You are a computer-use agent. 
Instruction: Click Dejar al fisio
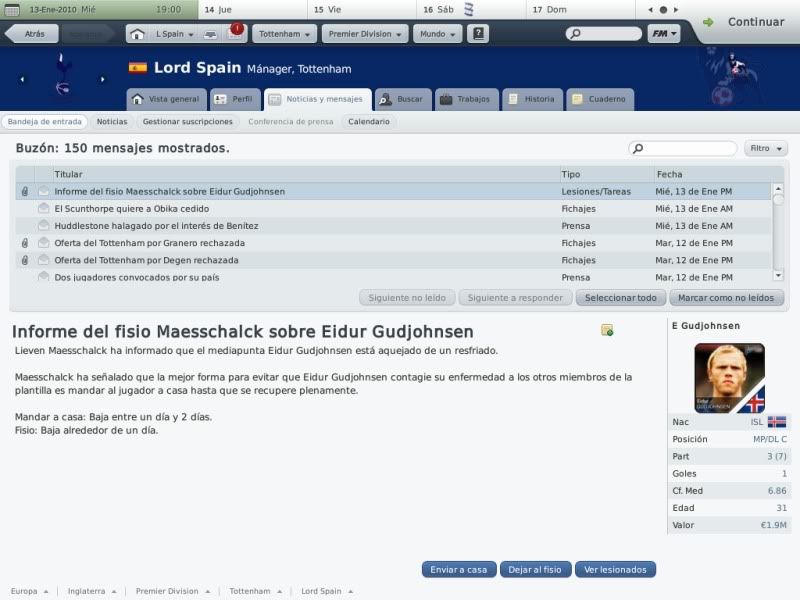(x=535, y=569)
